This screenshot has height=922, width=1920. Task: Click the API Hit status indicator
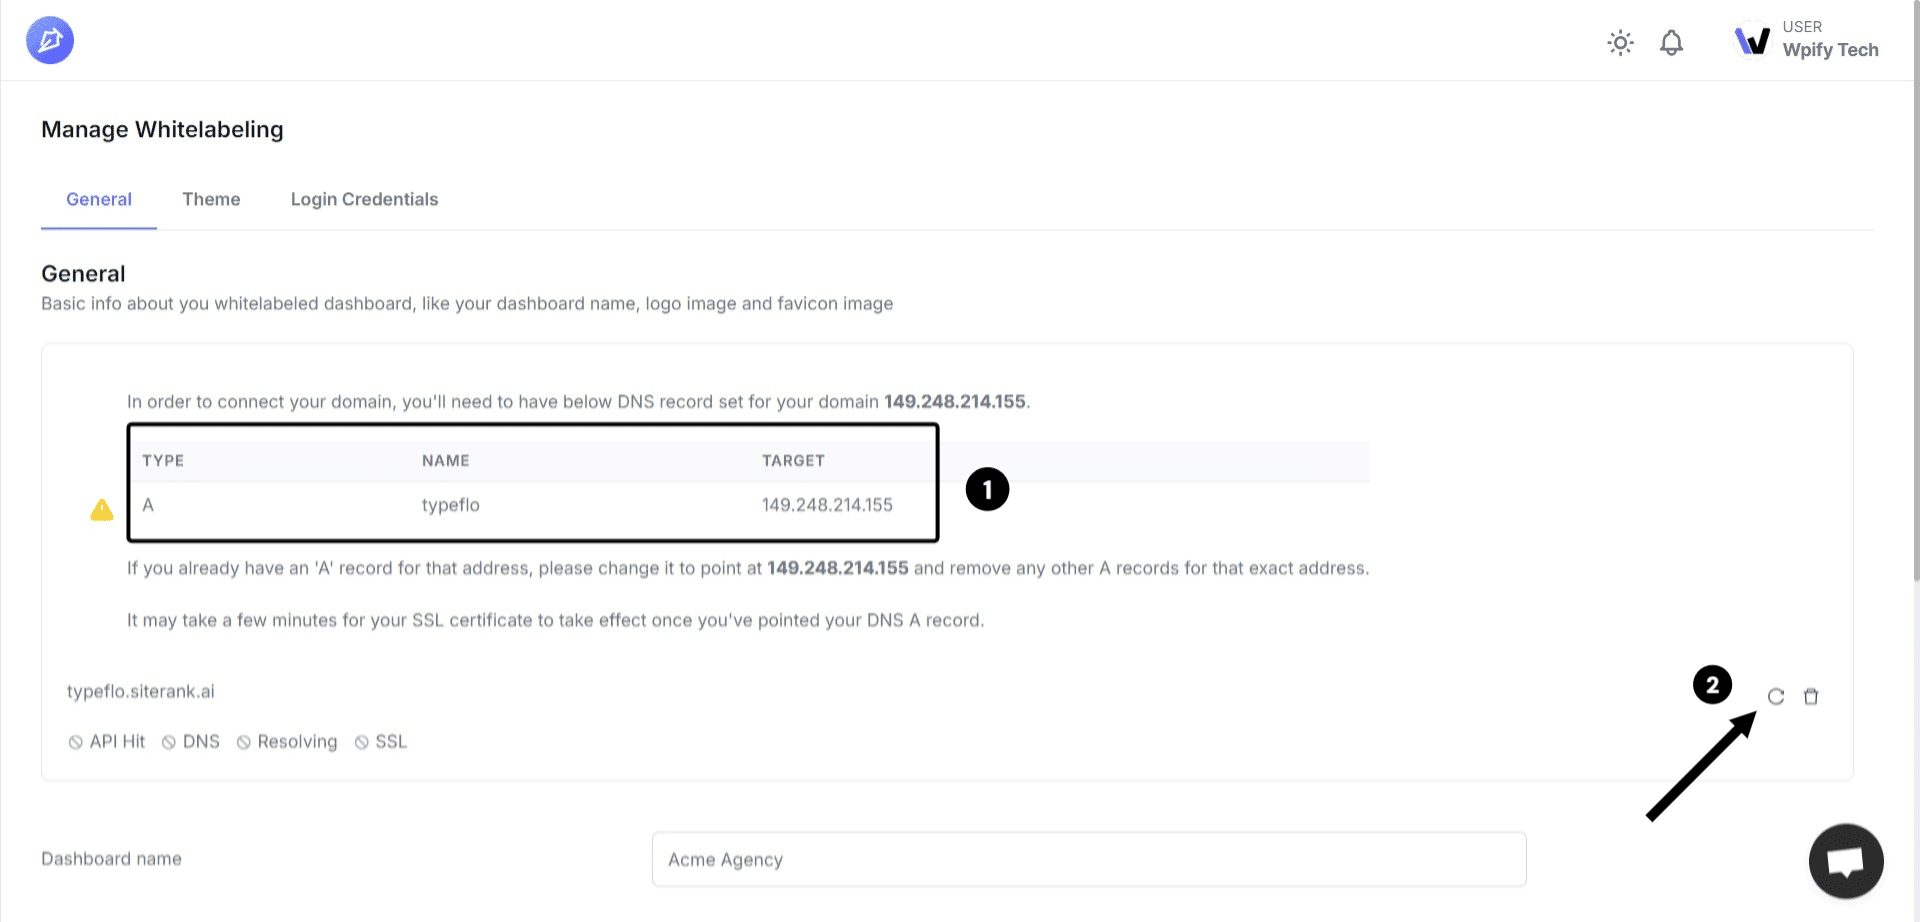point(107,742)
